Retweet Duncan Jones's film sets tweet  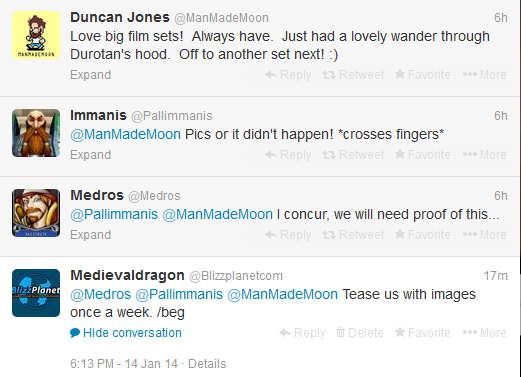pyautogui.click(x=353, y=75)
